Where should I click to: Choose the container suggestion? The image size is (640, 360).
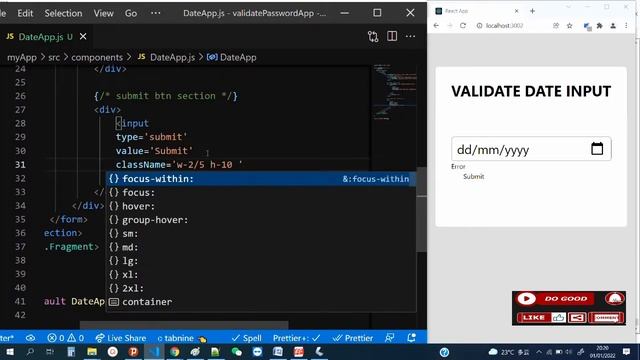pos(261,302)
